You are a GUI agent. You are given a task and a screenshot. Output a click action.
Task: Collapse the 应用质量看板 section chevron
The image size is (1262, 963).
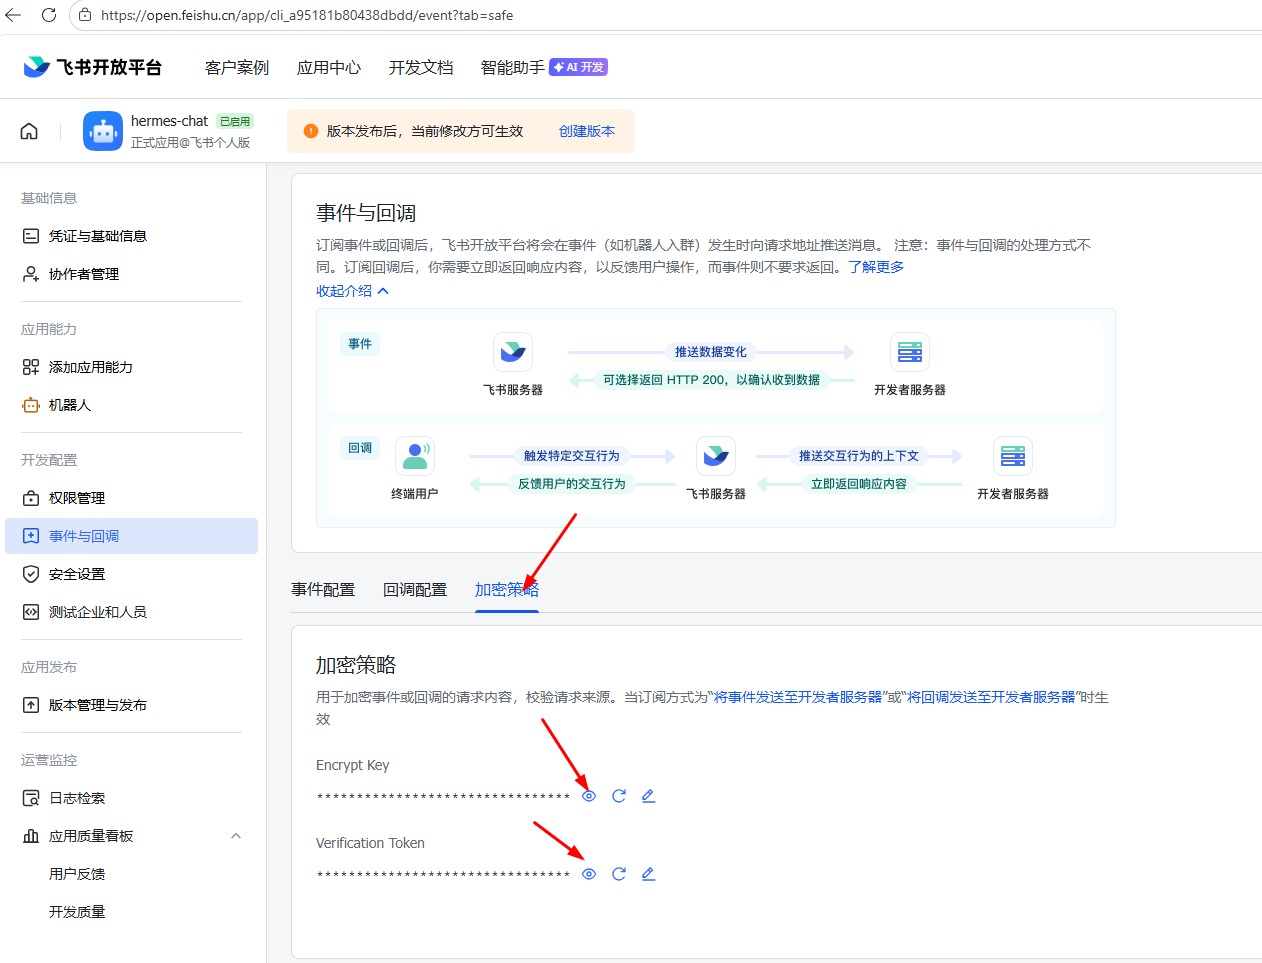236,836
